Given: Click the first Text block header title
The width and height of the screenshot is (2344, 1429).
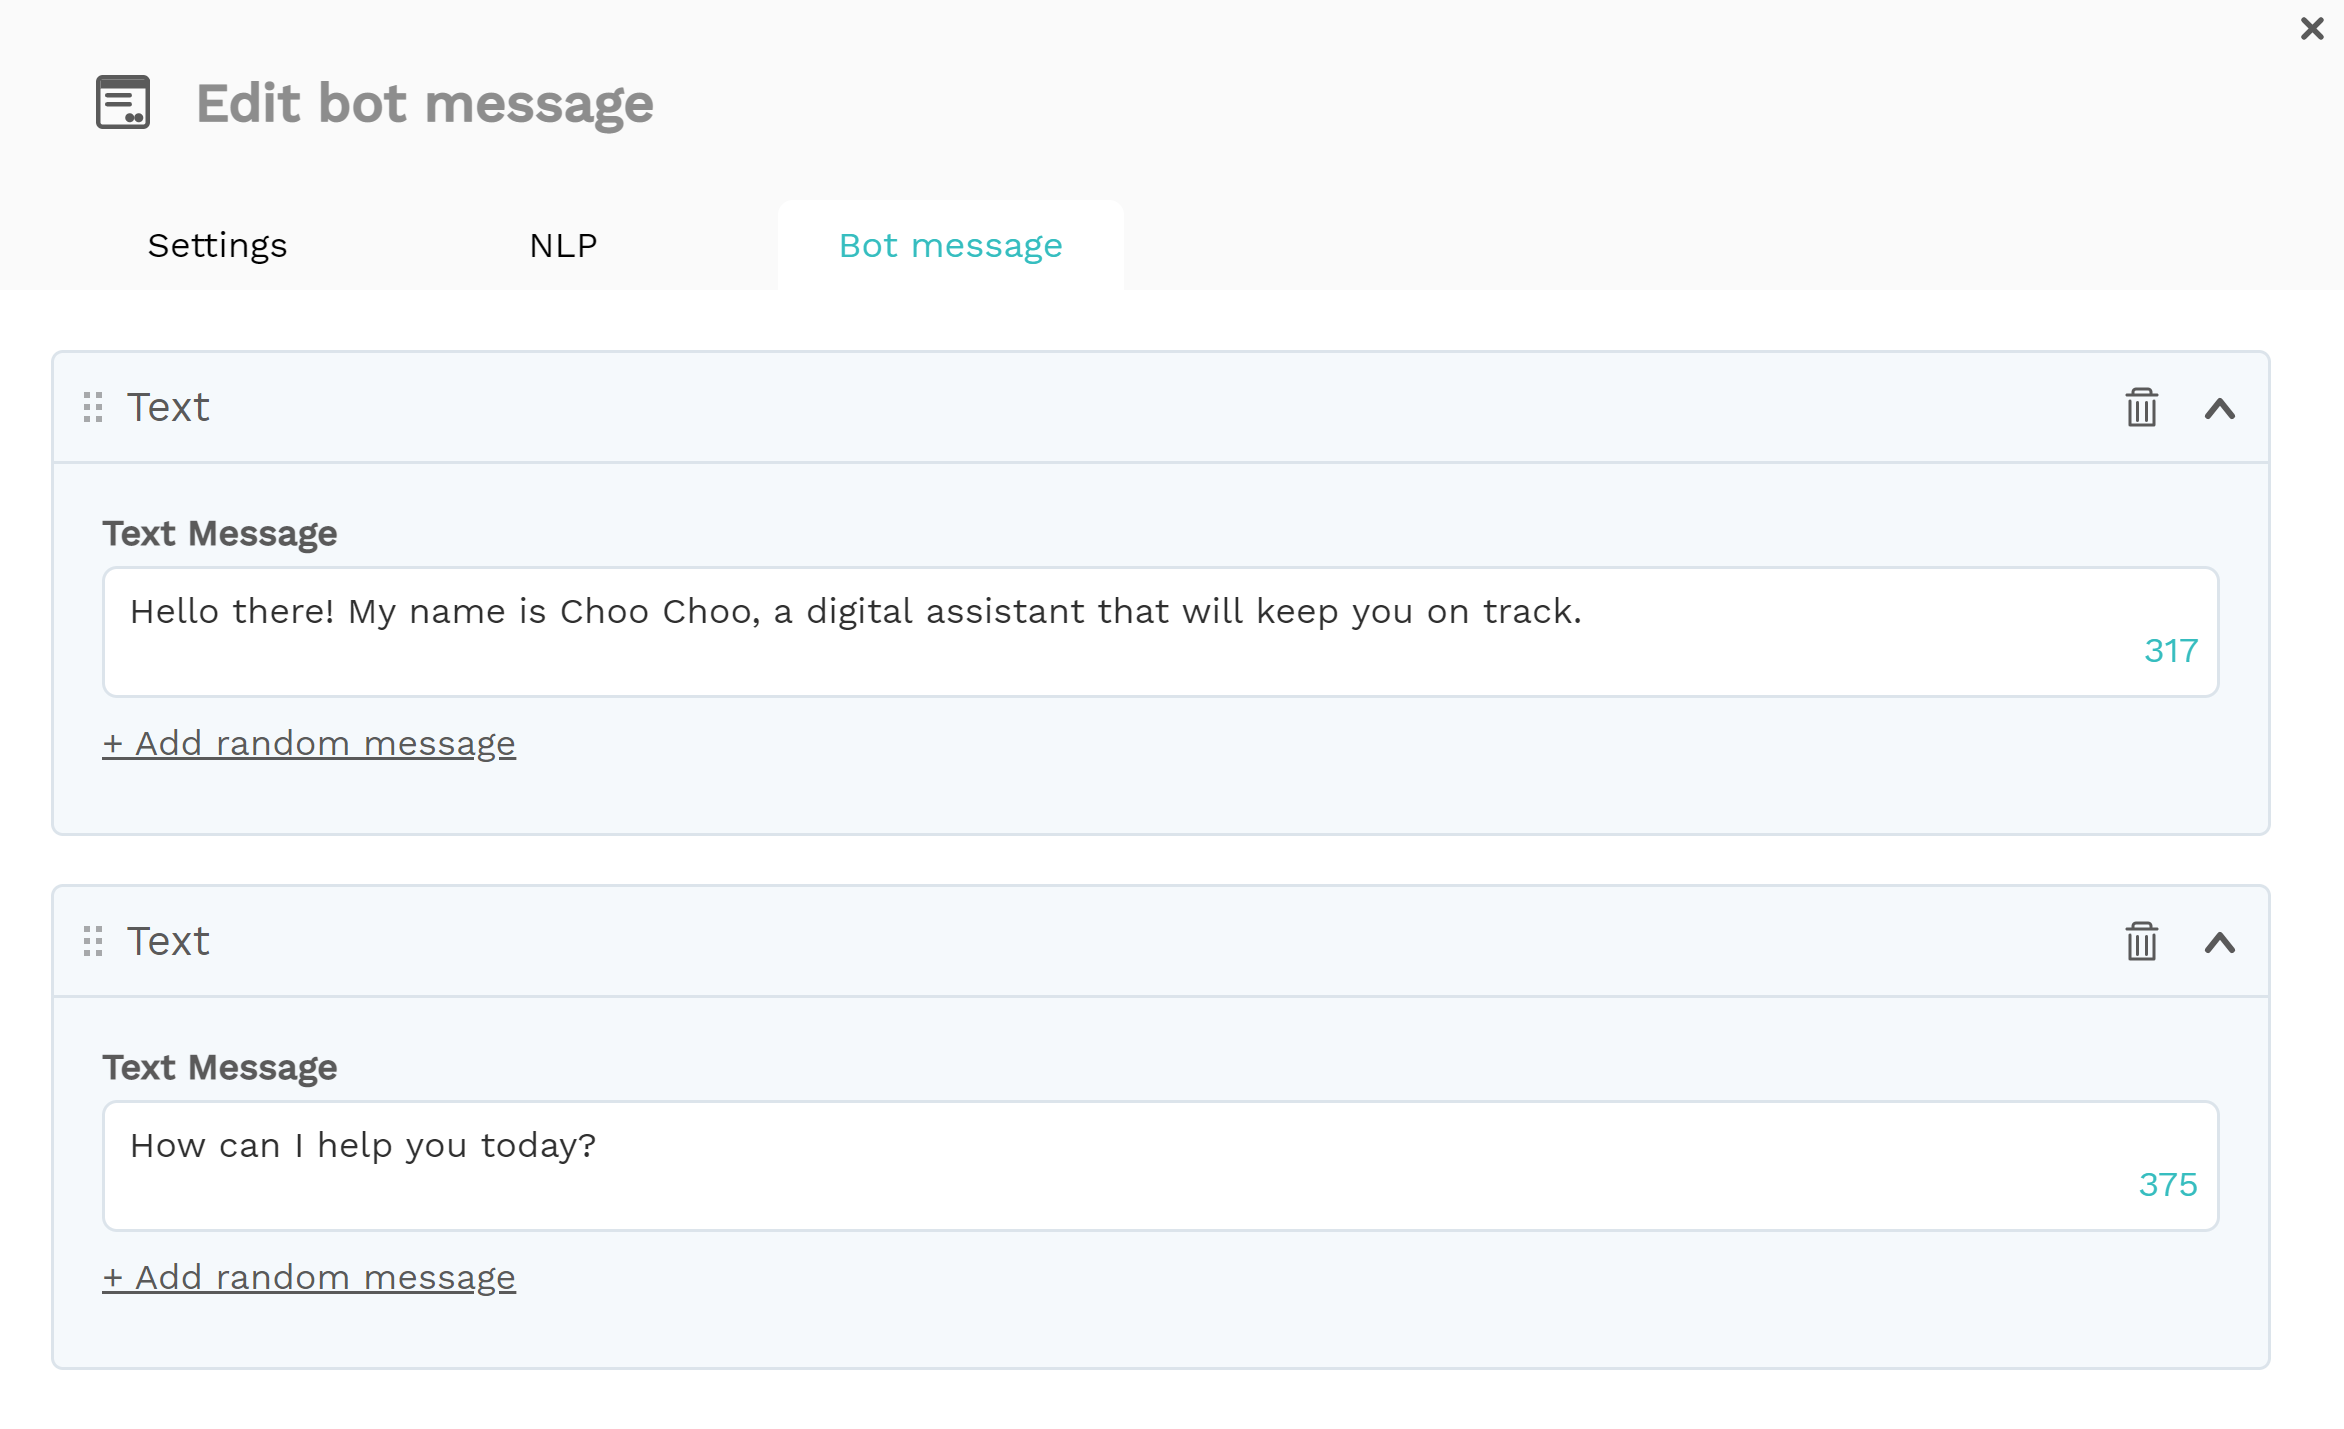Looking at the screenshot, I should pyautogui.click(x=168, y=407).
